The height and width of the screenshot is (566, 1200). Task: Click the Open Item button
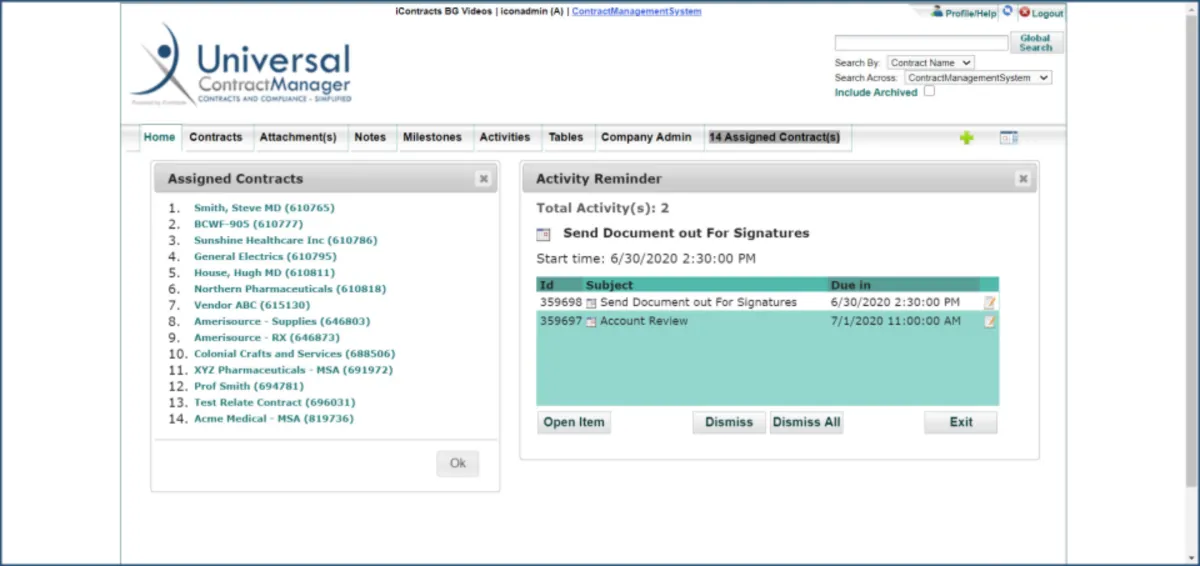[x=574, y=422]
